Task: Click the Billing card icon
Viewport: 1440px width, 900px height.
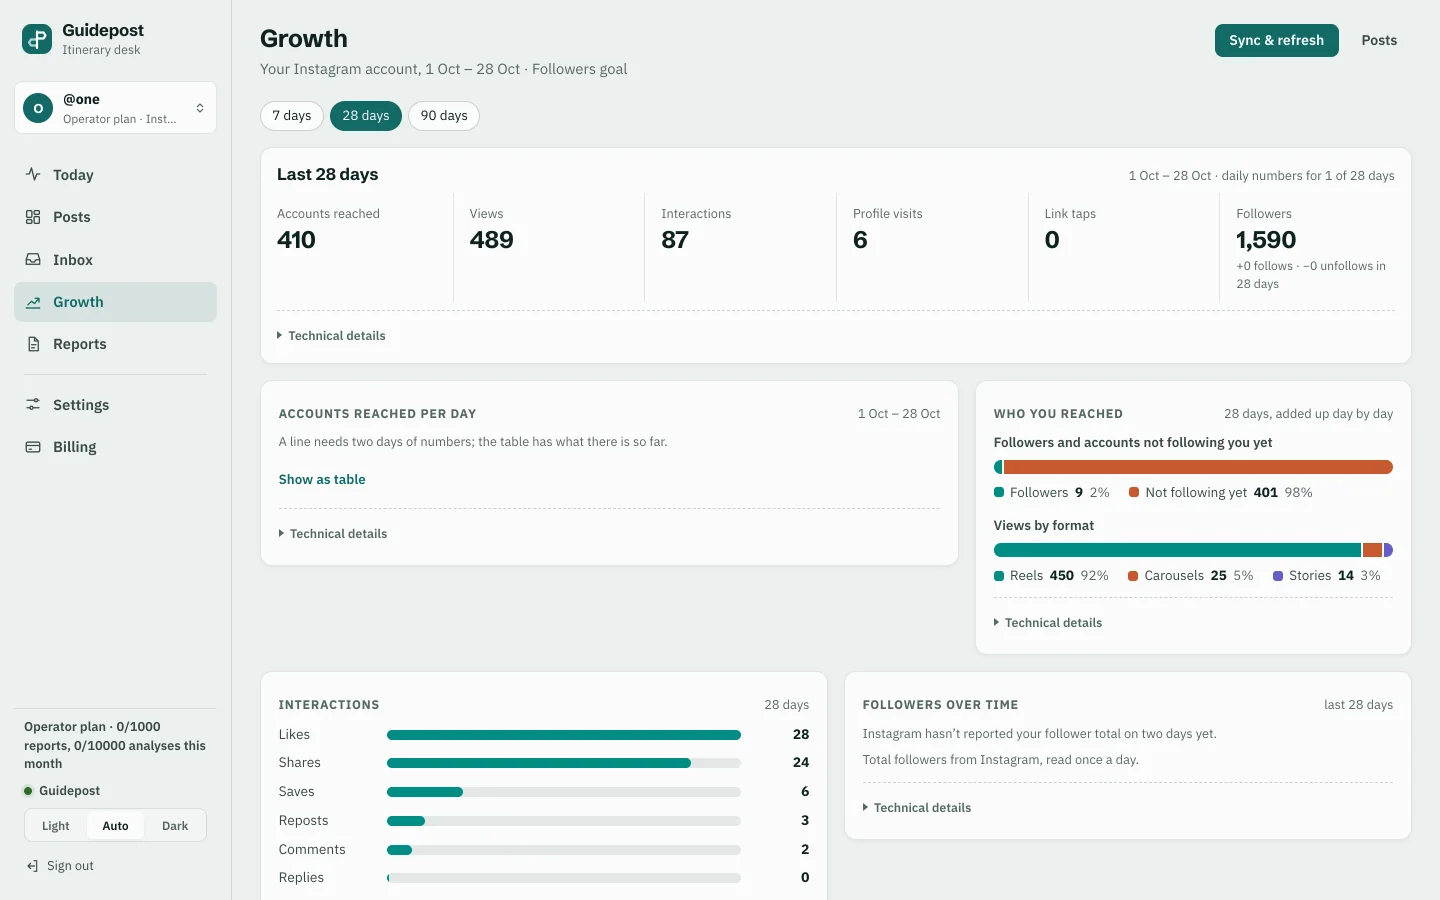Action: (33, 447)
